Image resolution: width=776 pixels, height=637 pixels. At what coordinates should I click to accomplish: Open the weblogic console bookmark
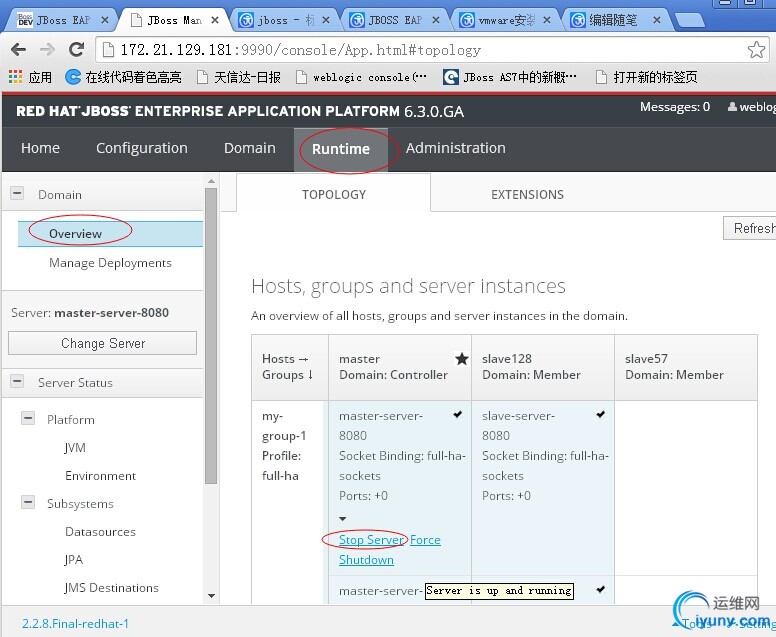(x=361, y=77)
